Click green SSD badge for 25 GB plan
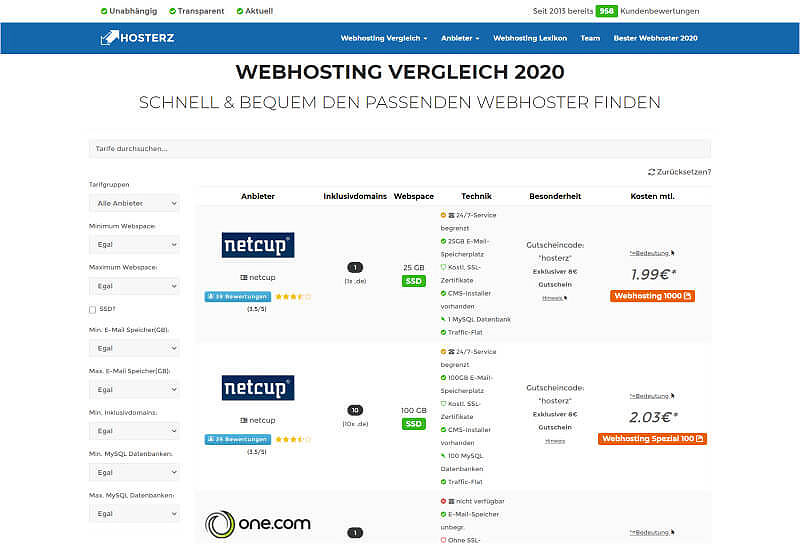 (413, 282)
